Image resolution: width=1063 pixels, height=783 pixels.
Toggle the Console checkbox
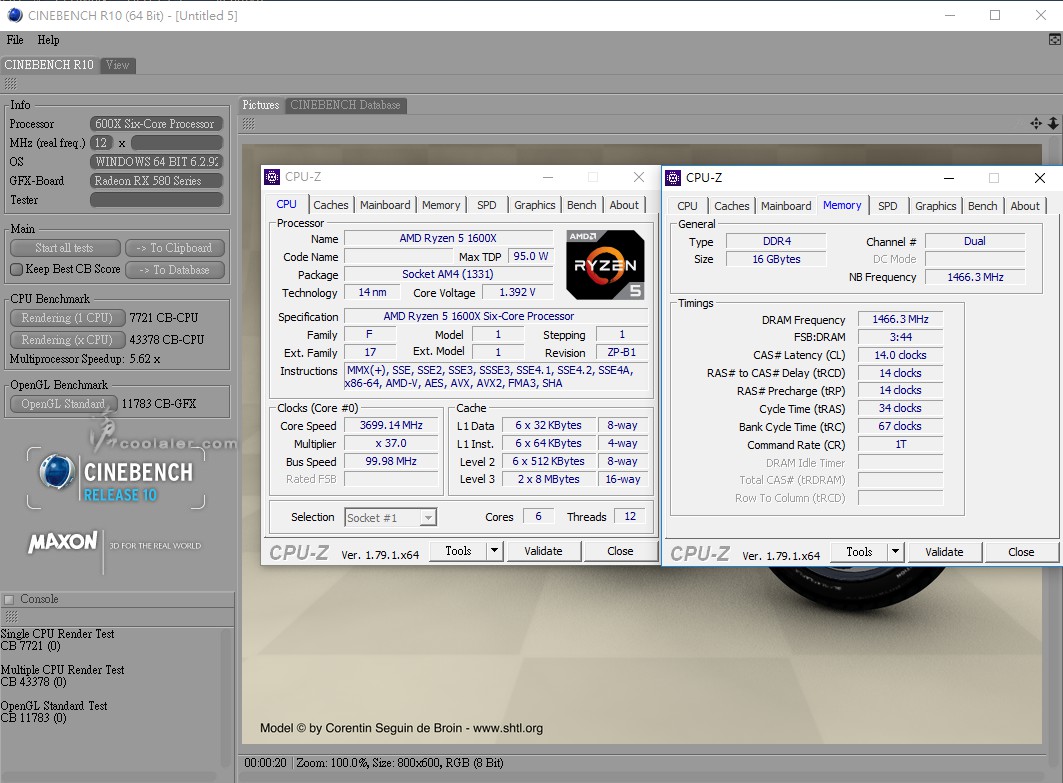[x=9, y=599]
